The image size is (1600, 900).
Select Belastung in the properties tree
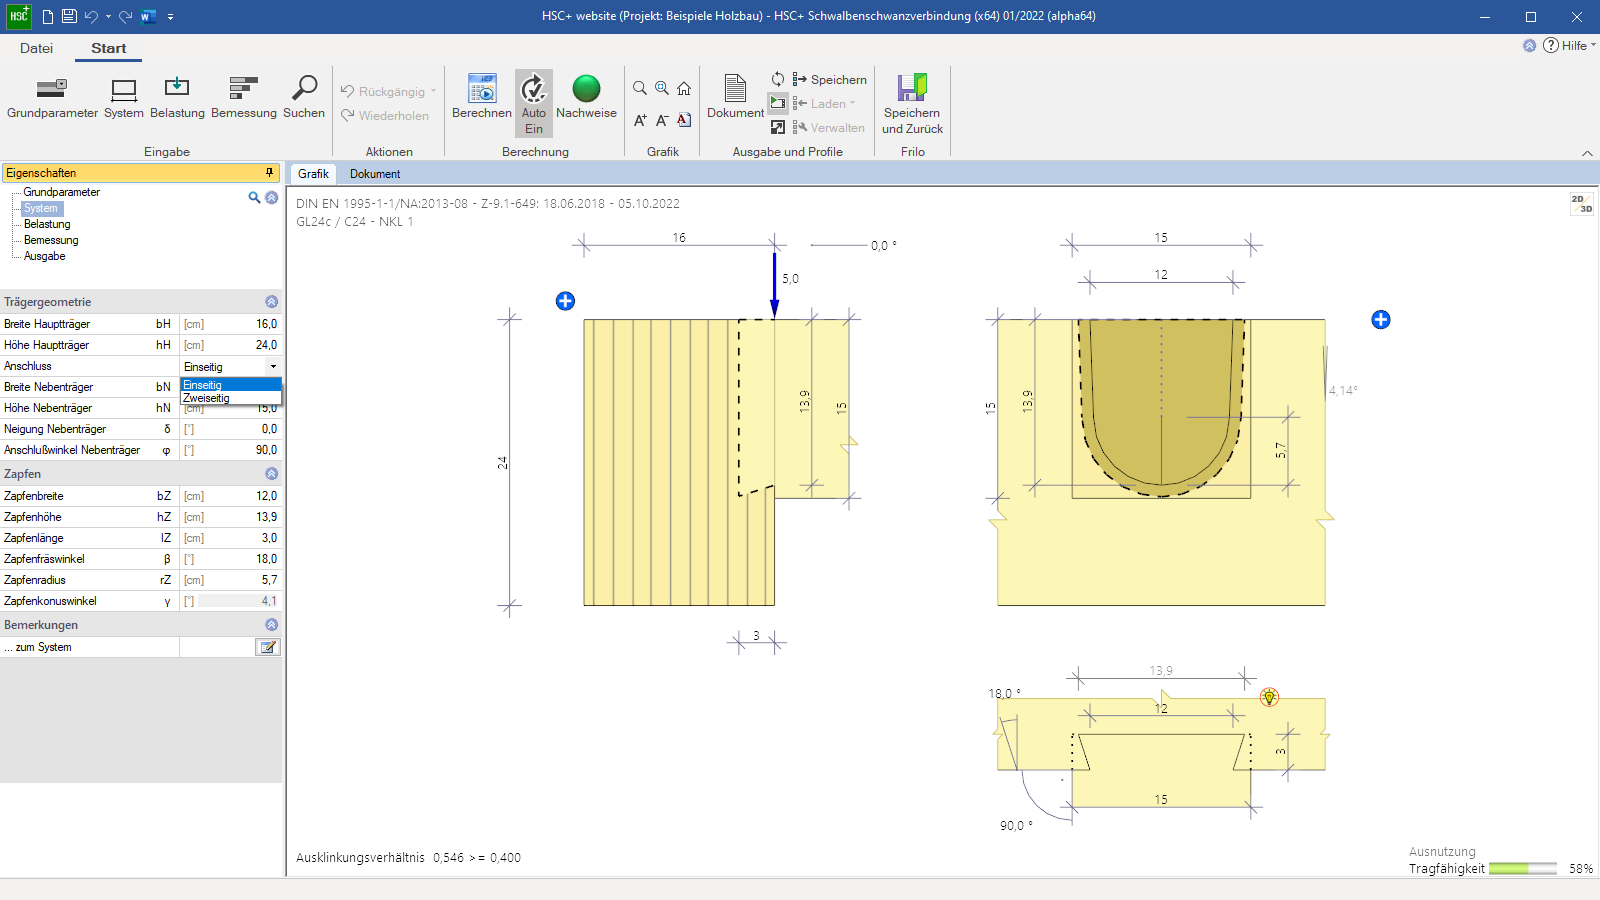coord(47,224)
